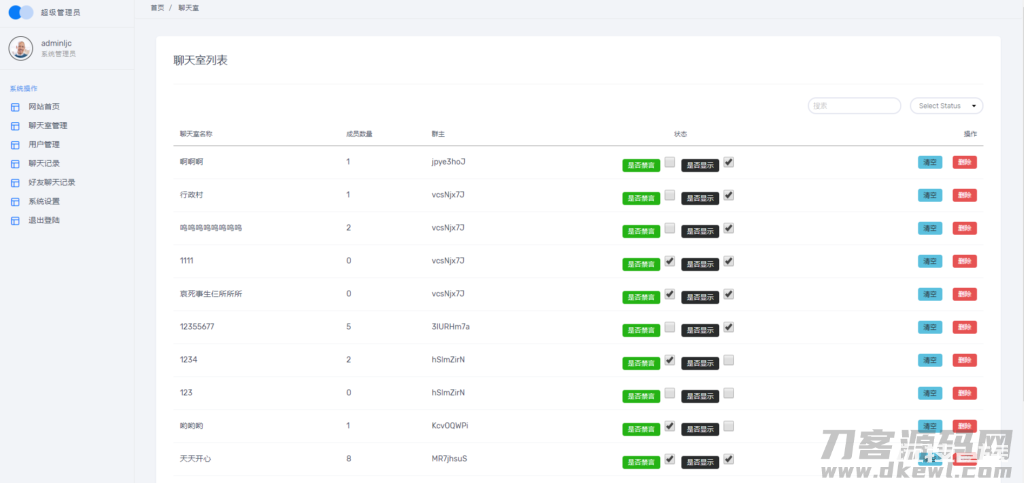Click the 首页 breadcrumb link
This screenshot has height=483, width=1024.
click(157, 7)
